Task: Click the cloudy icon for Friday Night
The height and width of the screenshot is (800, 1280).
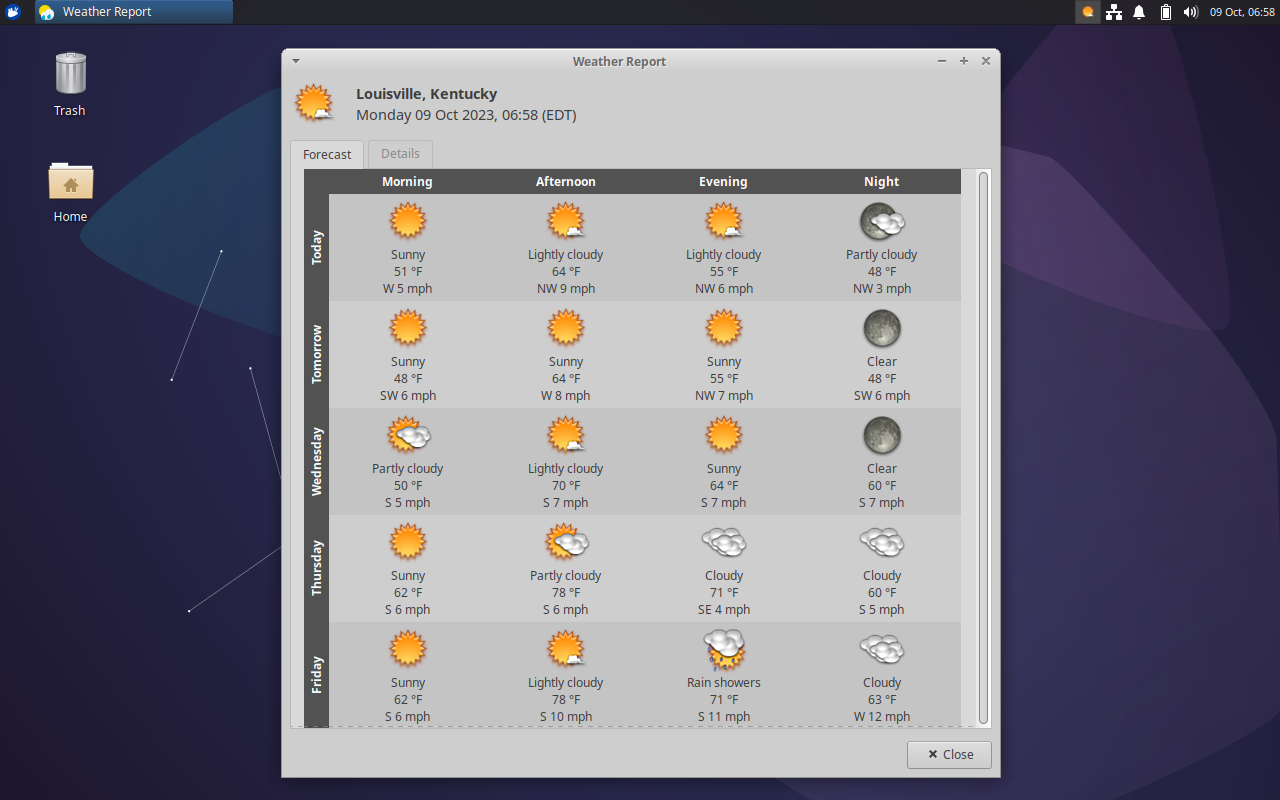Action: pyautogui.click(x=882, y=649)
